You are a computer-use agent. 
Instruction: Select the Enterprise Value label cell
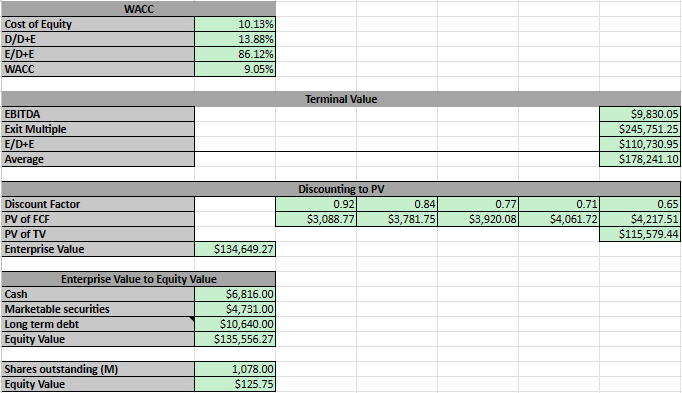98,249
